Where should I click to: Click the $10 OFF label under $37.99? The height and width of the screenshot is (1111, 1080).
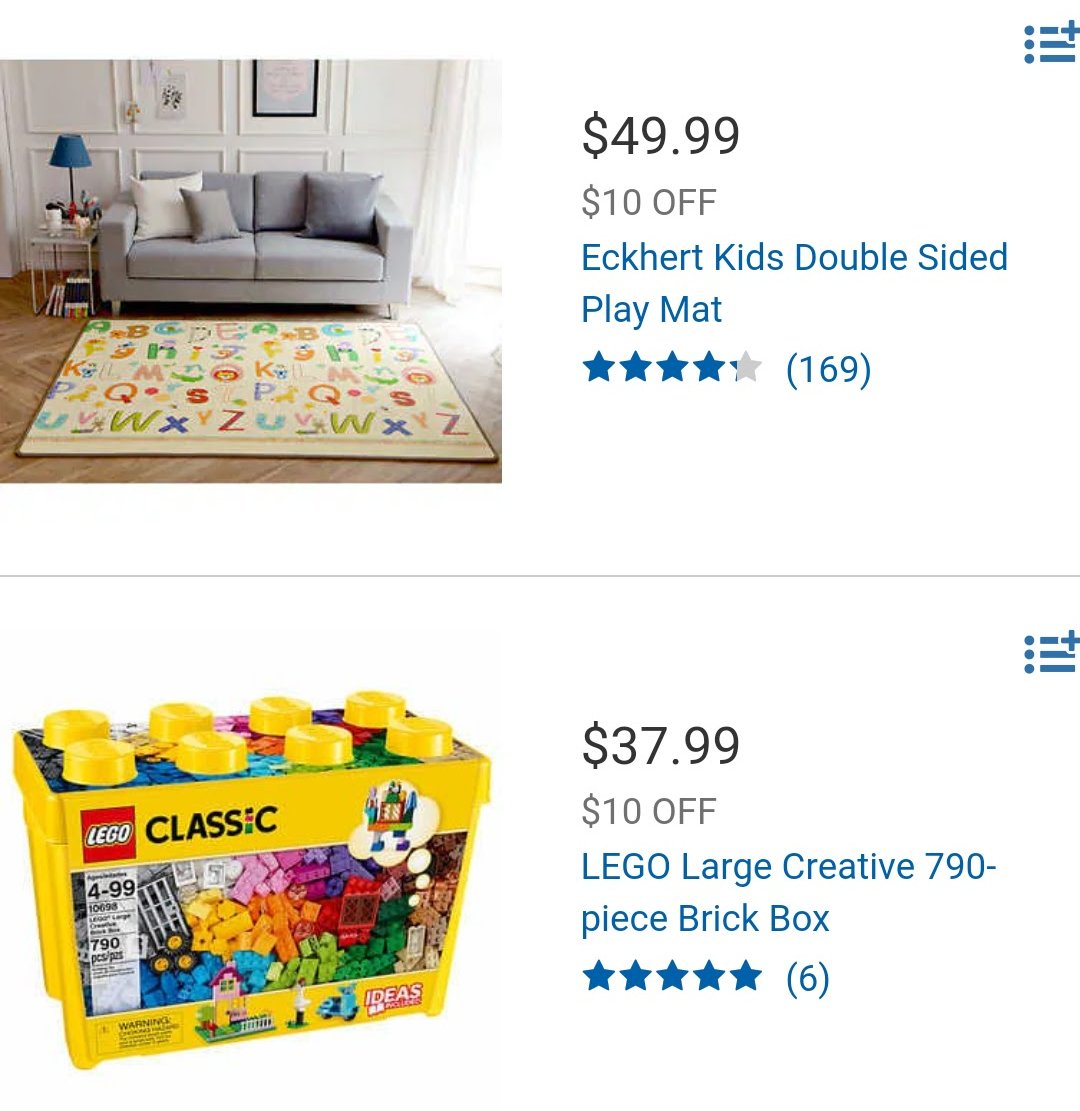648,811
